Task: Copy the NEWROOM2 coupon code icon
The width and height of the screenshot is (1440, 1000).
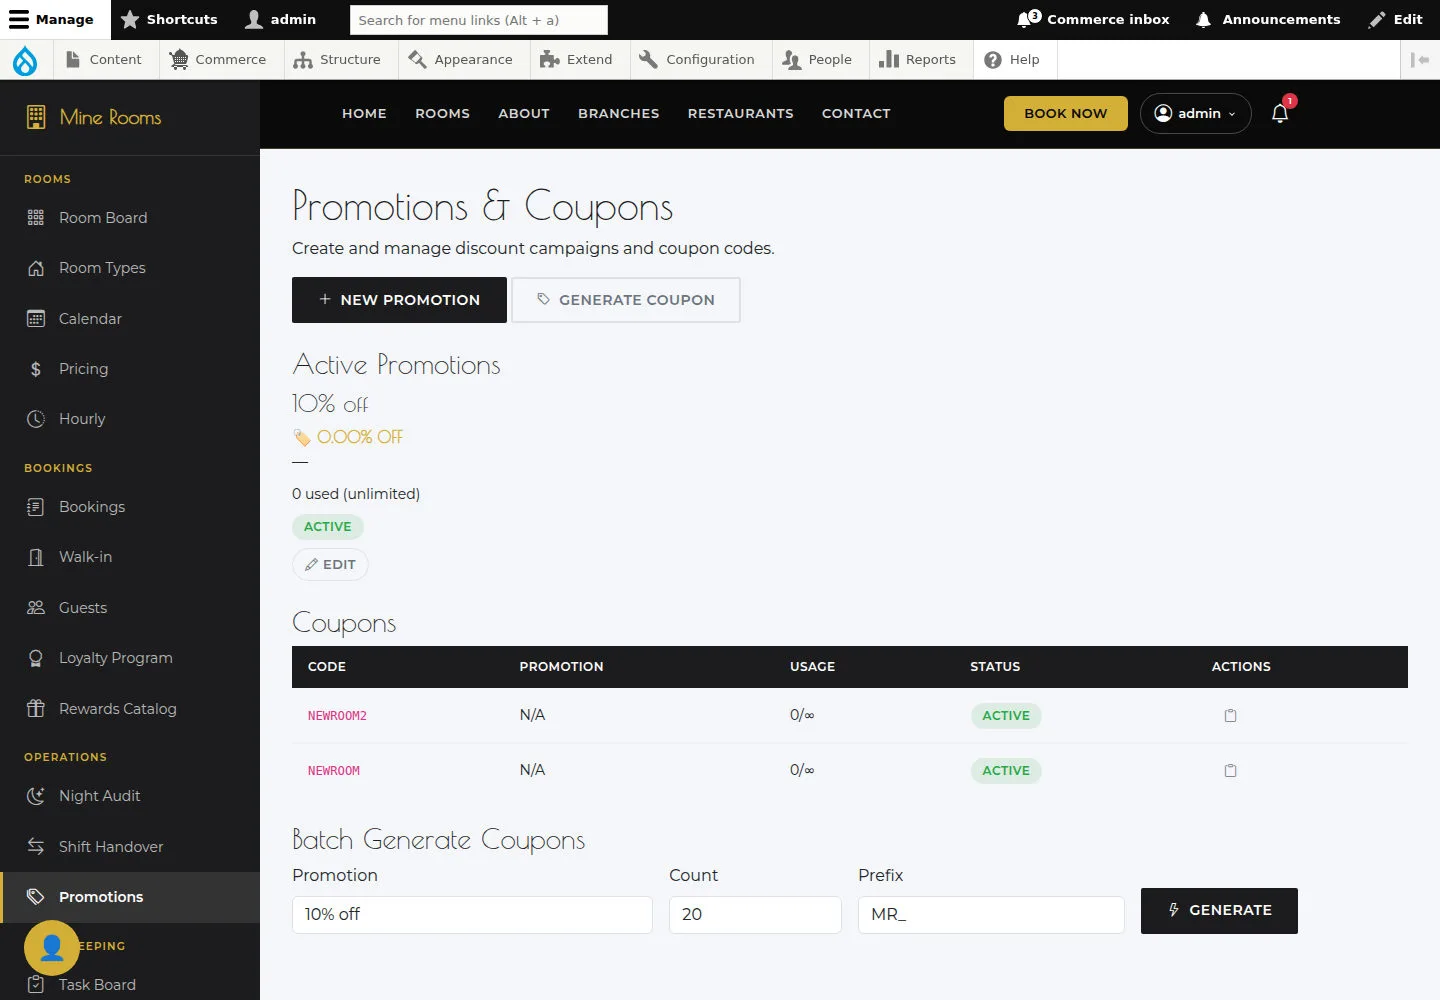Action: point(1231,715)
